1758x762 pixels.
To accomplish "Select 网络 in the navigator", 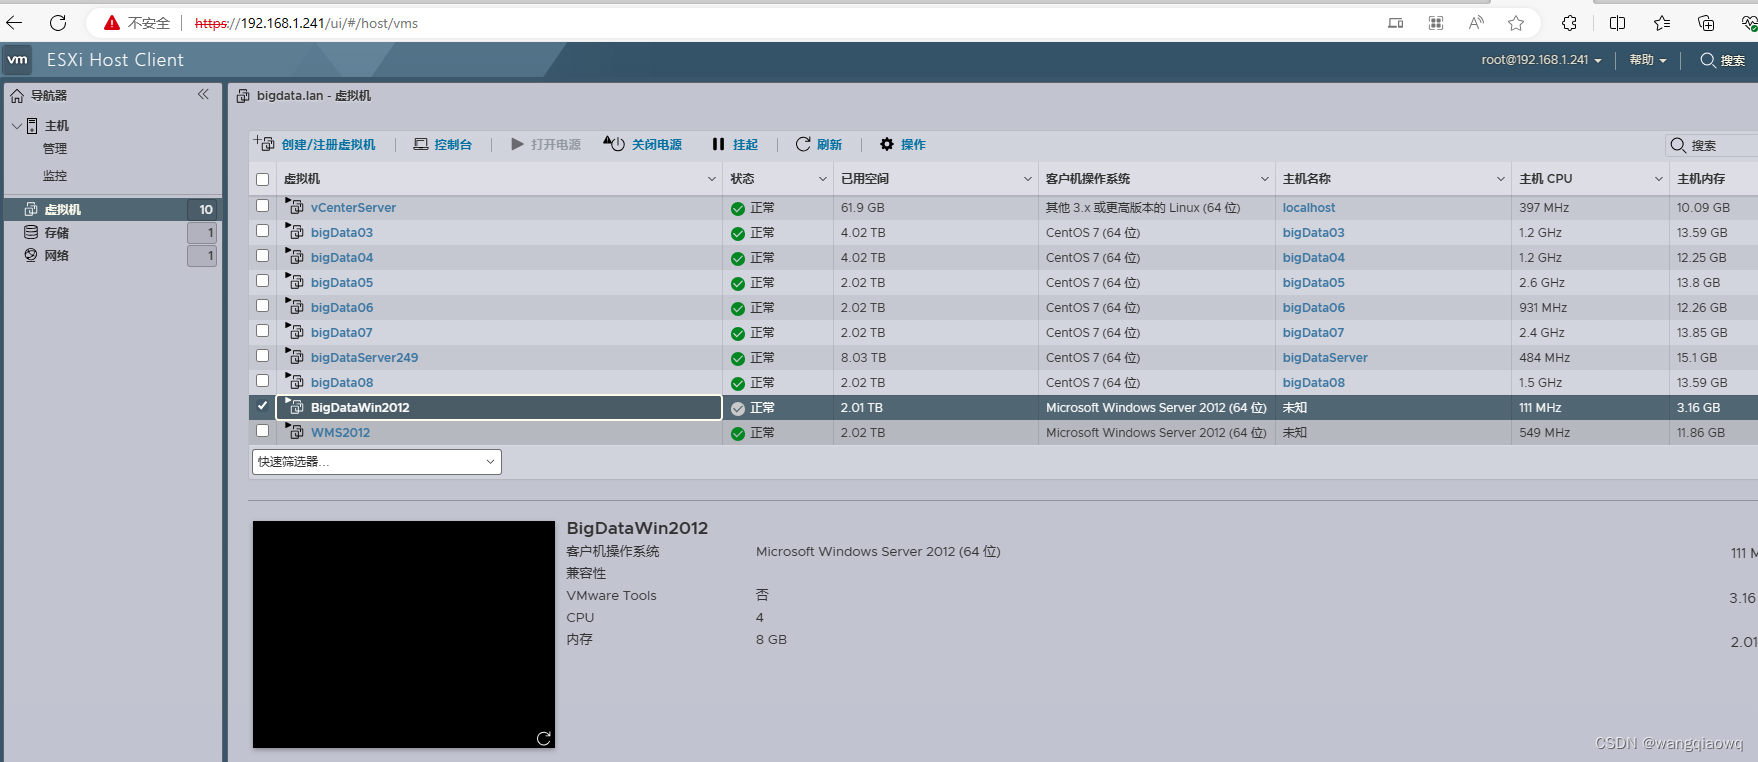I will pyautogui.click(x=57, y=256).
